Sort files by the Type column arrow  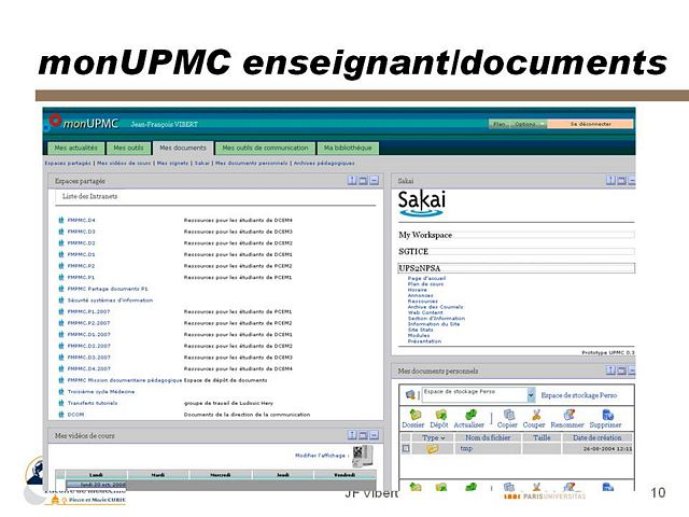(x=442, y=438)
